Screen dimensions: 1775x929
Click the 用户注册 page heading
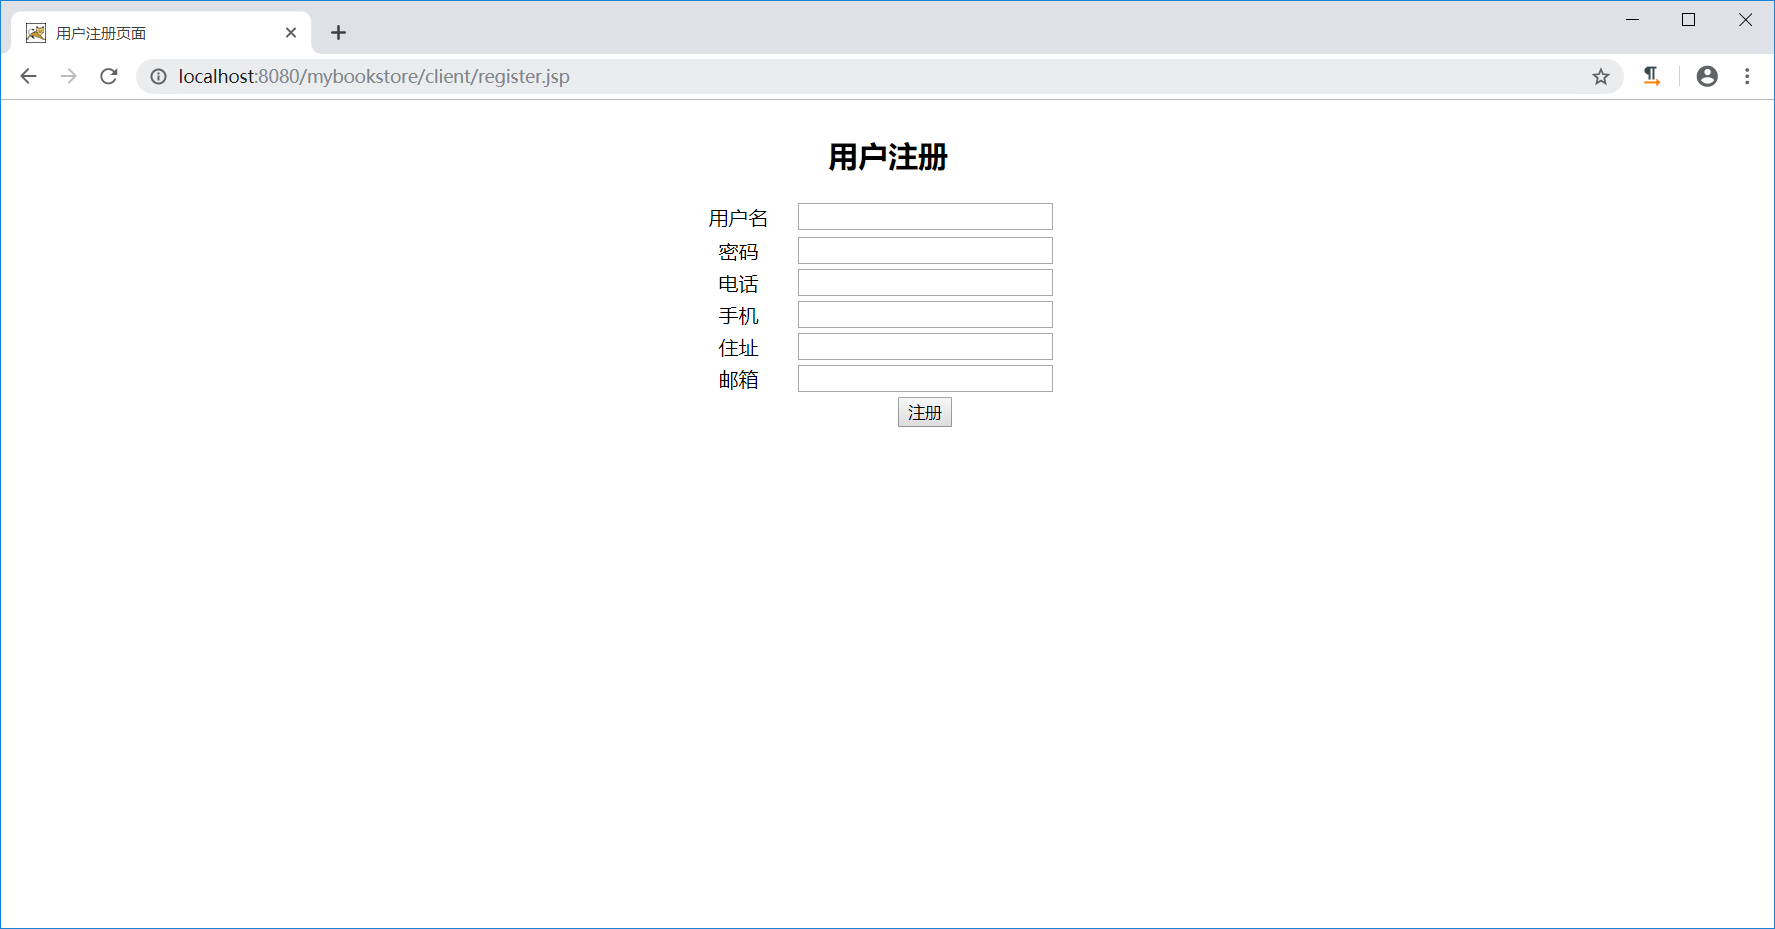(888, 157)
